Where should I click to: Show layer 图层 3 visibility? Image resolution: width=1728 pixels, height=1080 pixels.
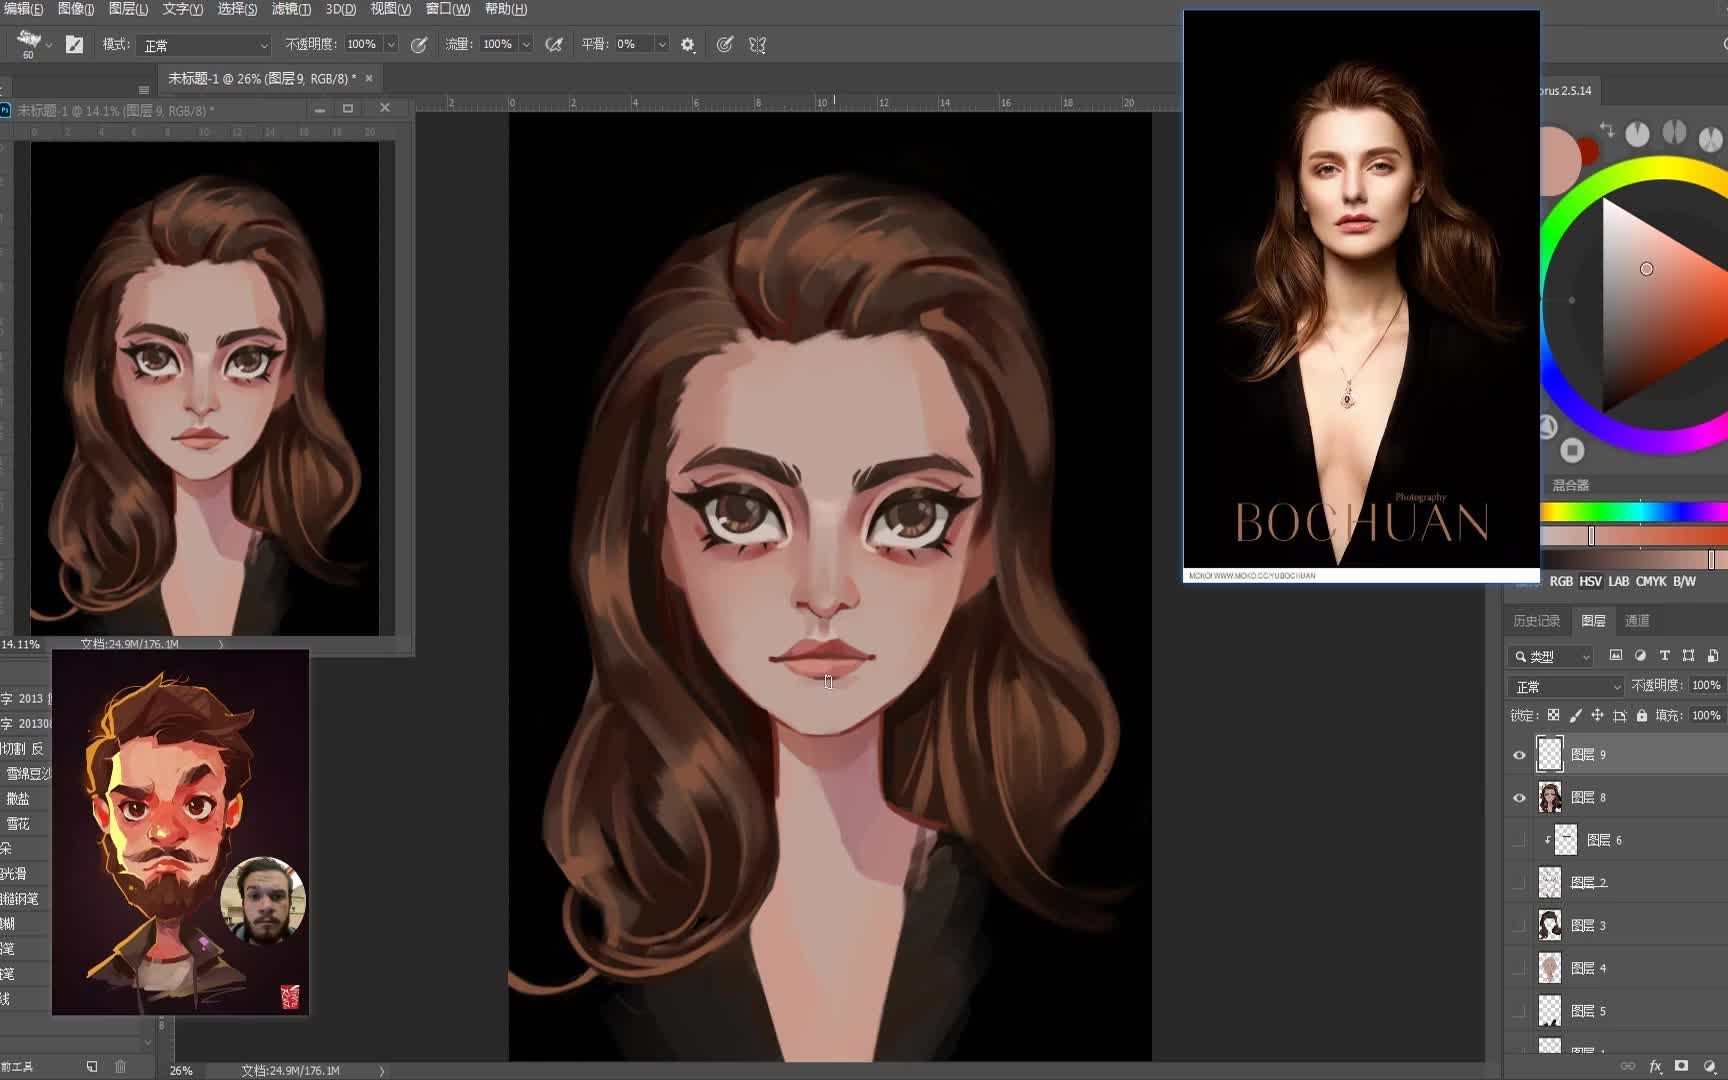(x=1519, y=926)
